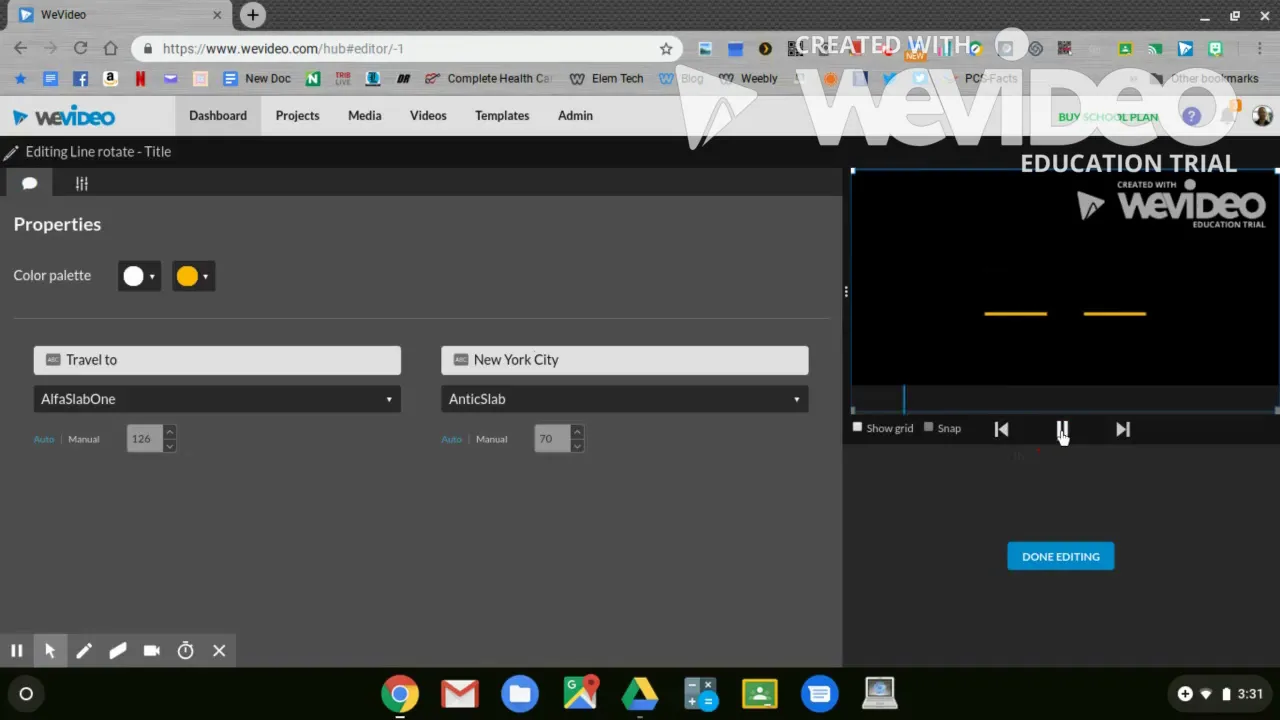Select Auto size for 'Travel to' text

tap(44, 439)
